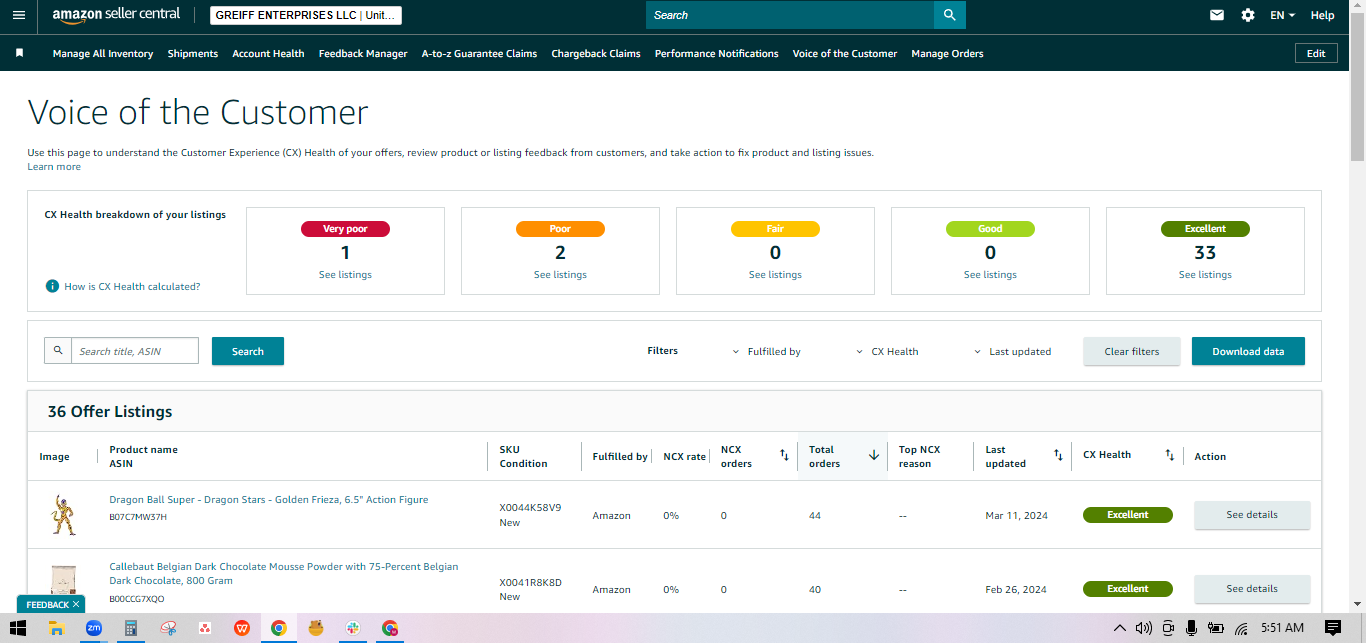Click the microphone tray icon
This screenshot has height=643, width=1366.
point(1191,628)
